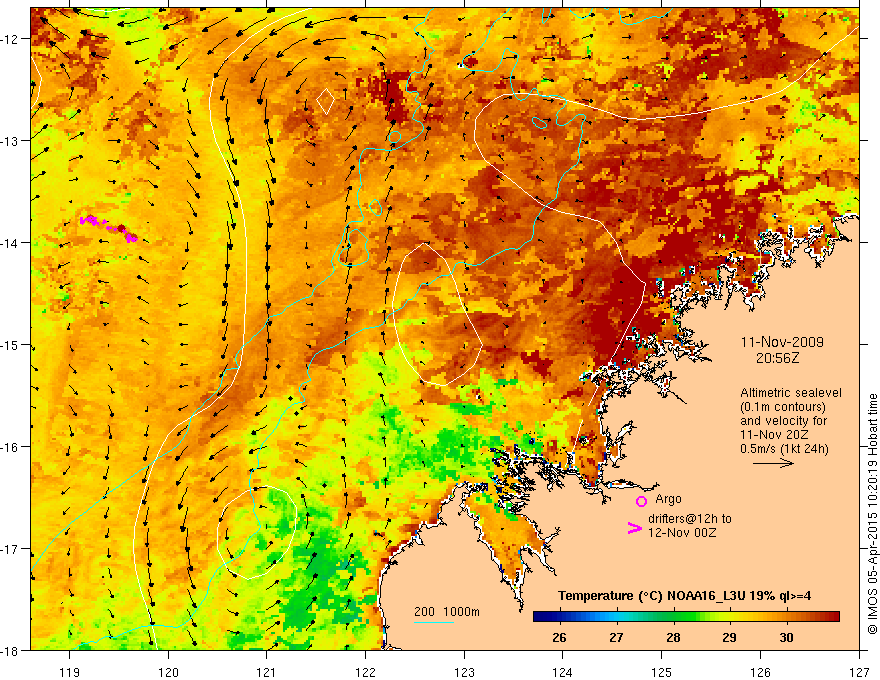This screenshot has height=680, width=880.
Task: Click the '0.5m/s (1kt 24h)' text
Action: click(x=784, y=449)
